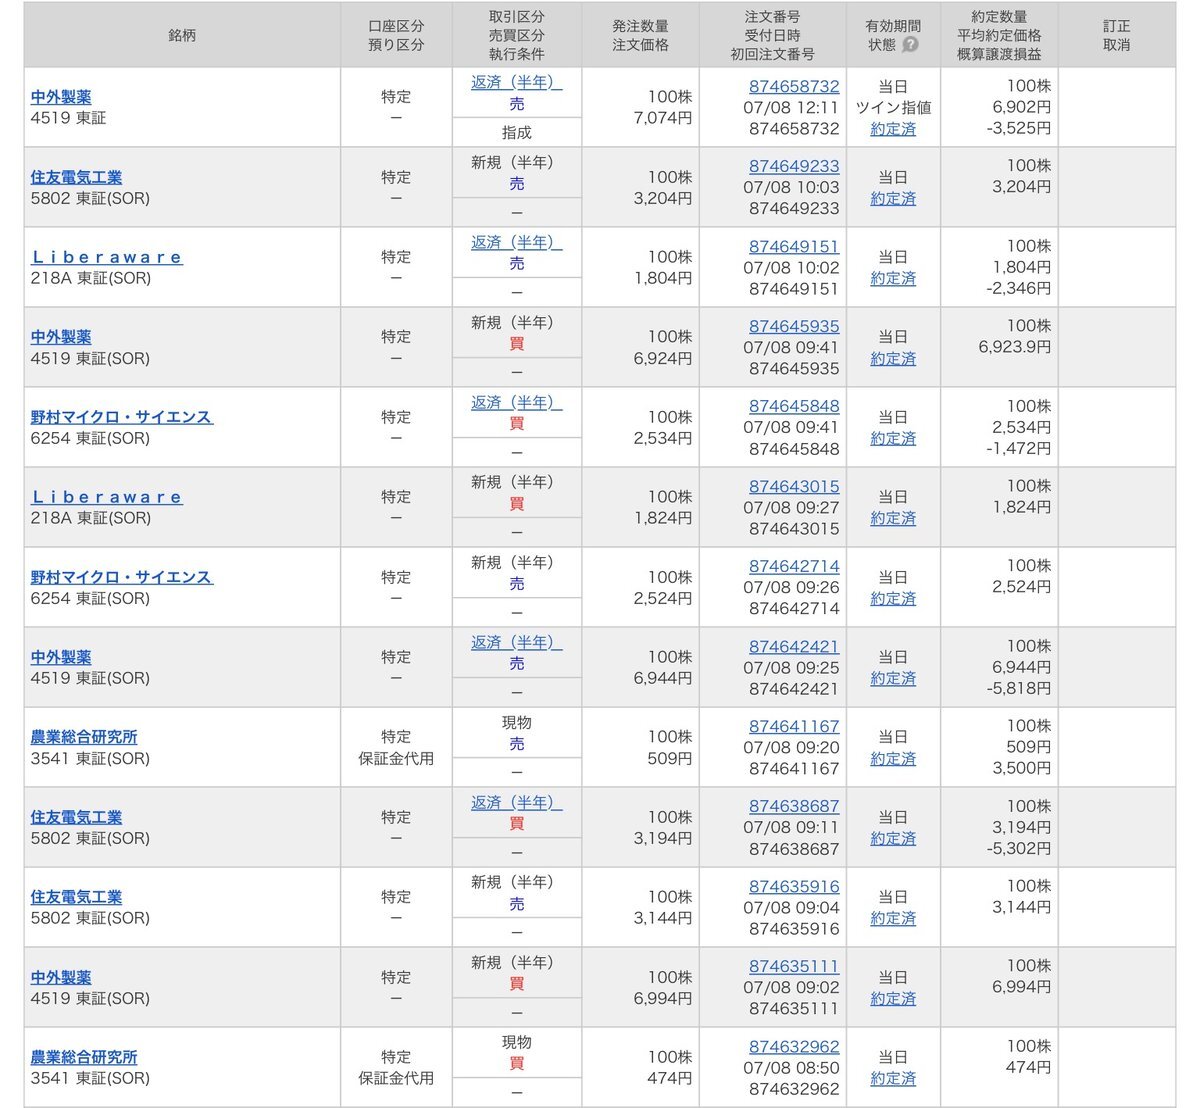
Task: Select the ツイン指値 text in first row
Action: pyautogui.click(x=893, y=108)
